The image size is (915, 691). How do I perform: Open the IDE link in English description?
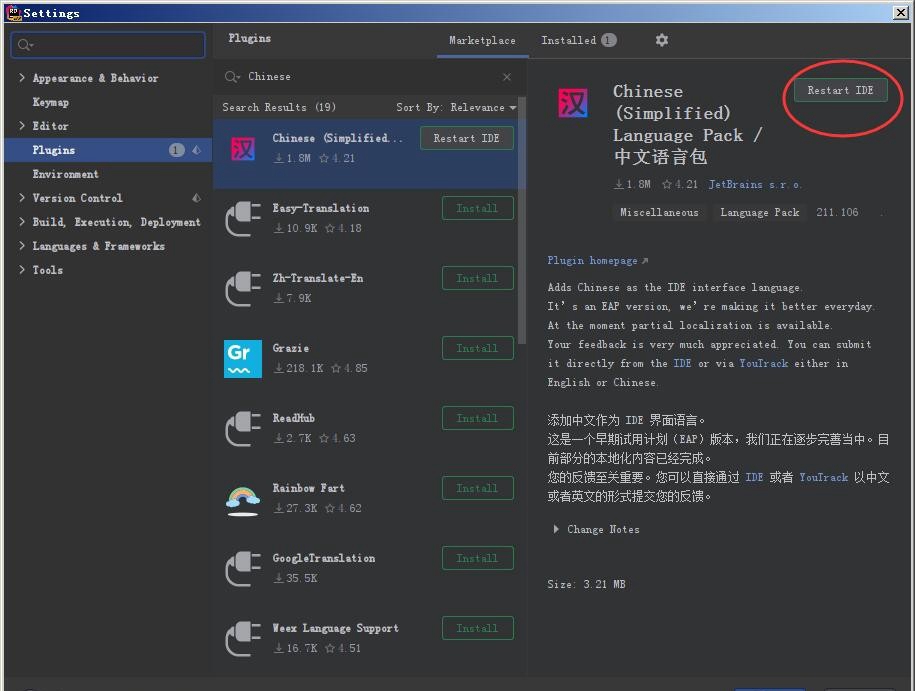coord(682,363)
